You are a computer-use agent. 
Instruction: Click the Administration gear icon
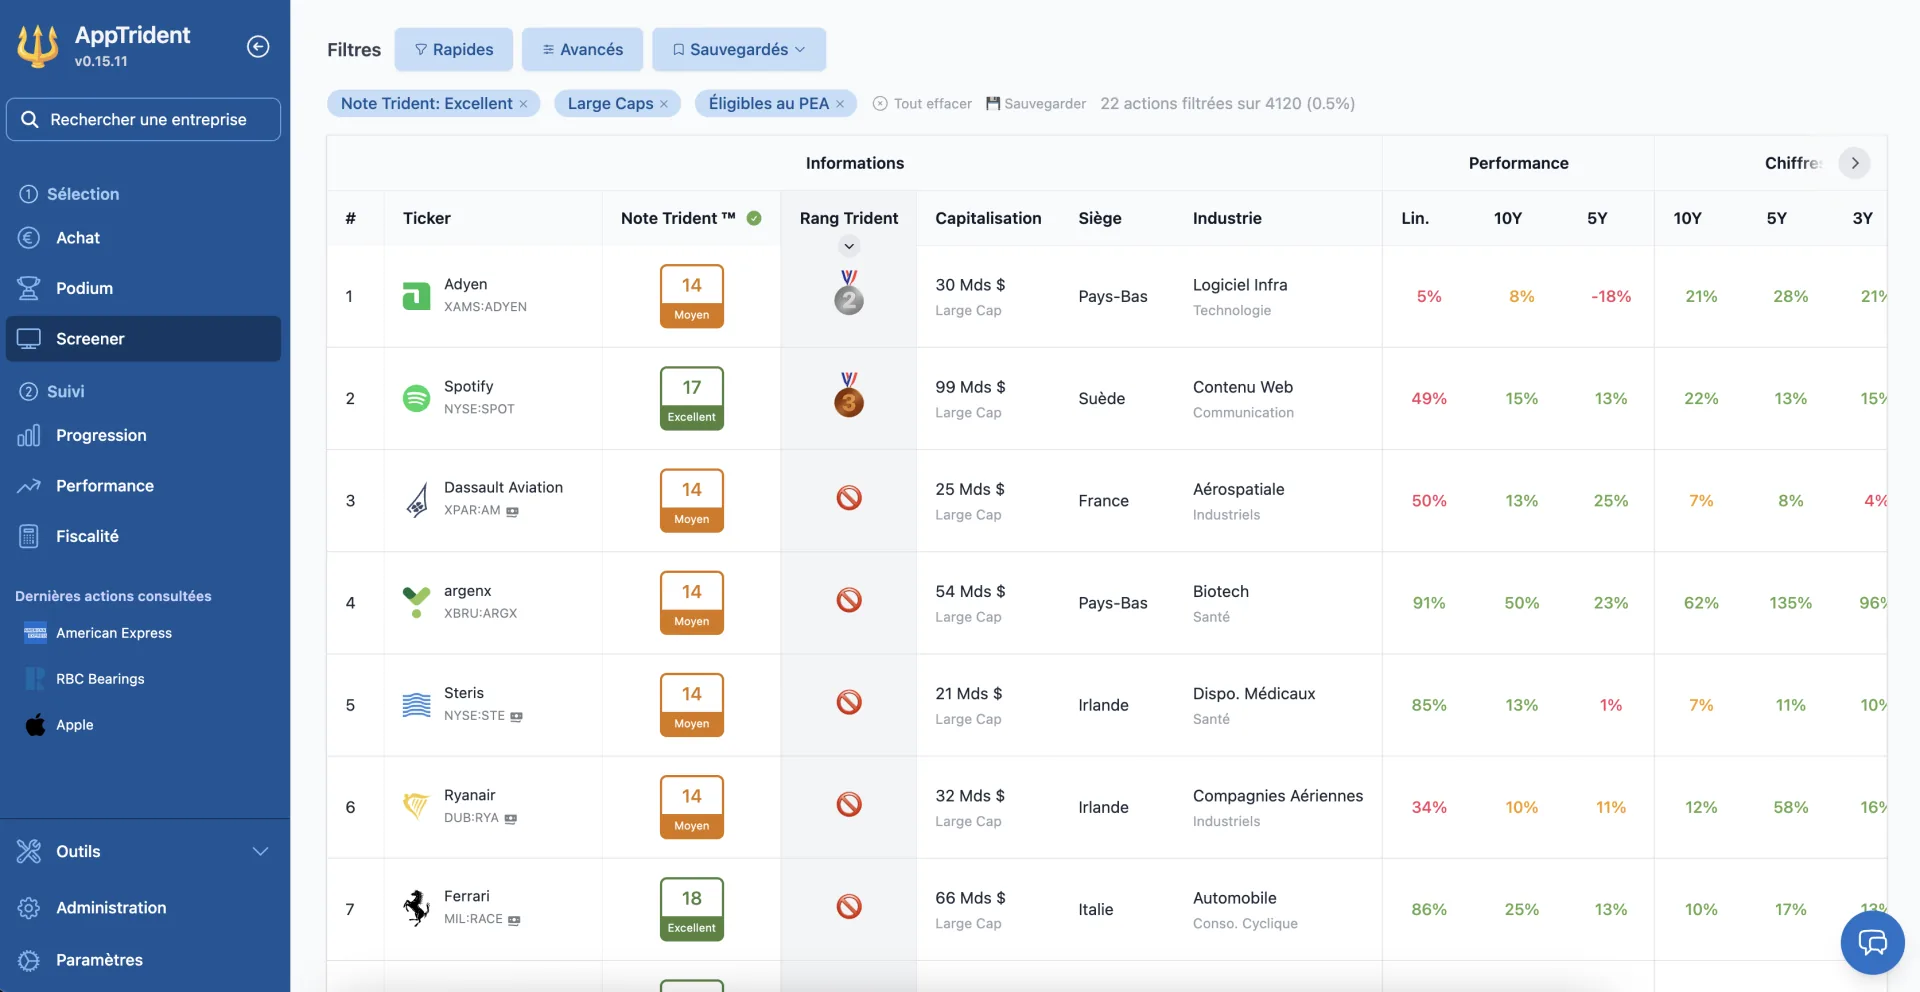pyautogui.click(x=29, y=908)
